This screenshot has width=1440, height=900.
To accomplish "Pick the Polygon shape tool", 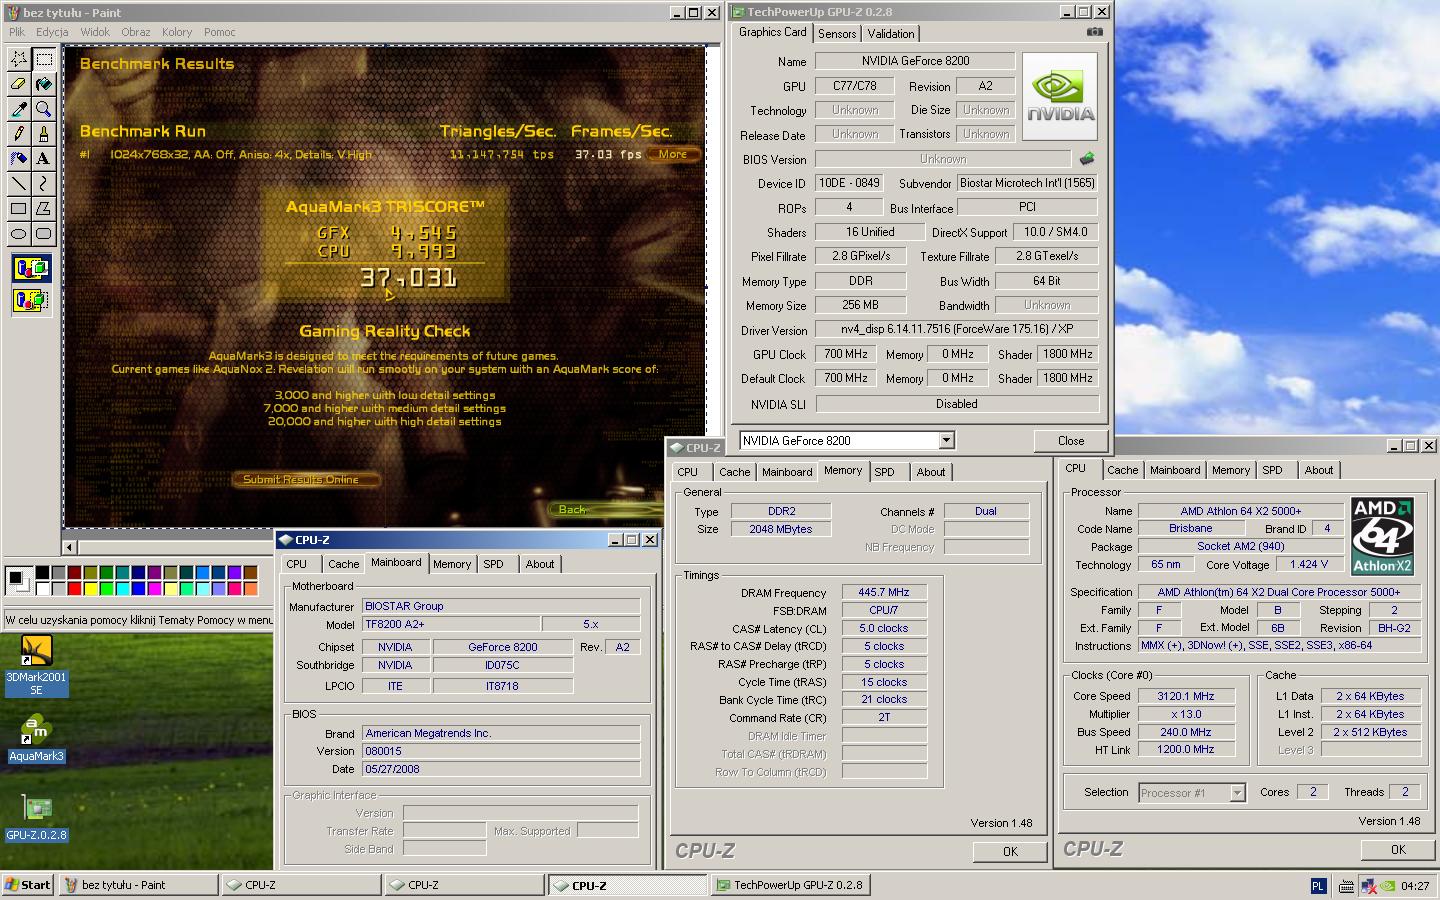I will 43,209.
